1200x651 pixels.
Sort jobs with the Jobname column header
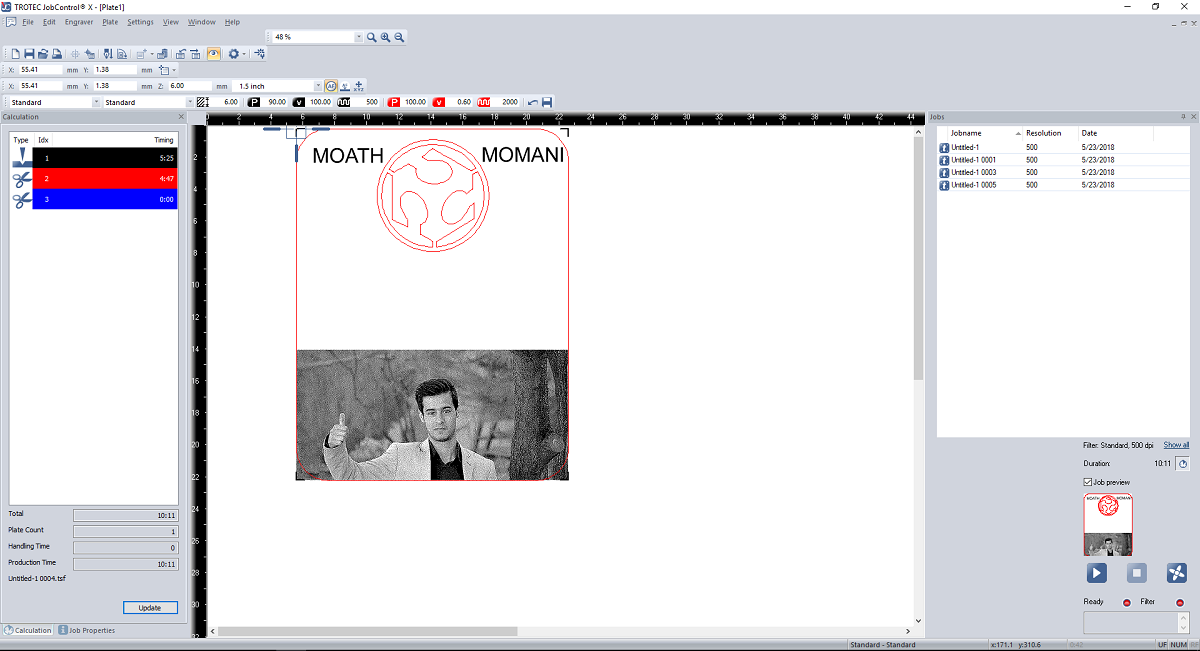point(984,133)
